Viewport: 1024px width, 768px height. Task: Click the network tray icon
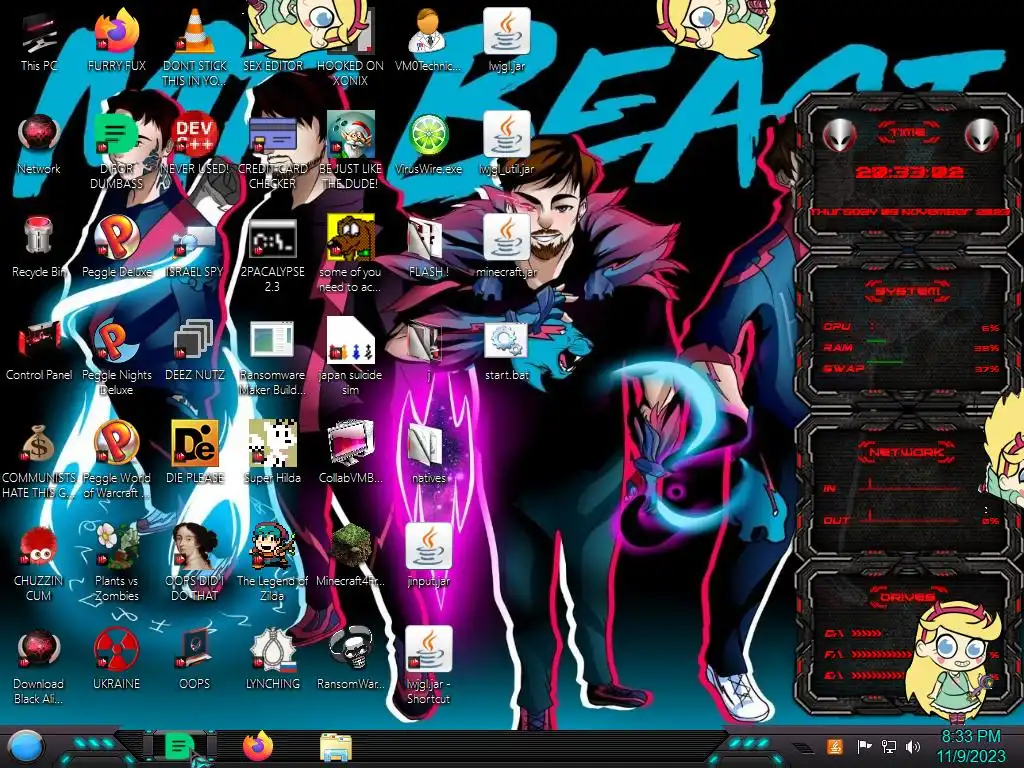pyautogui.click(x=888, y=746)
